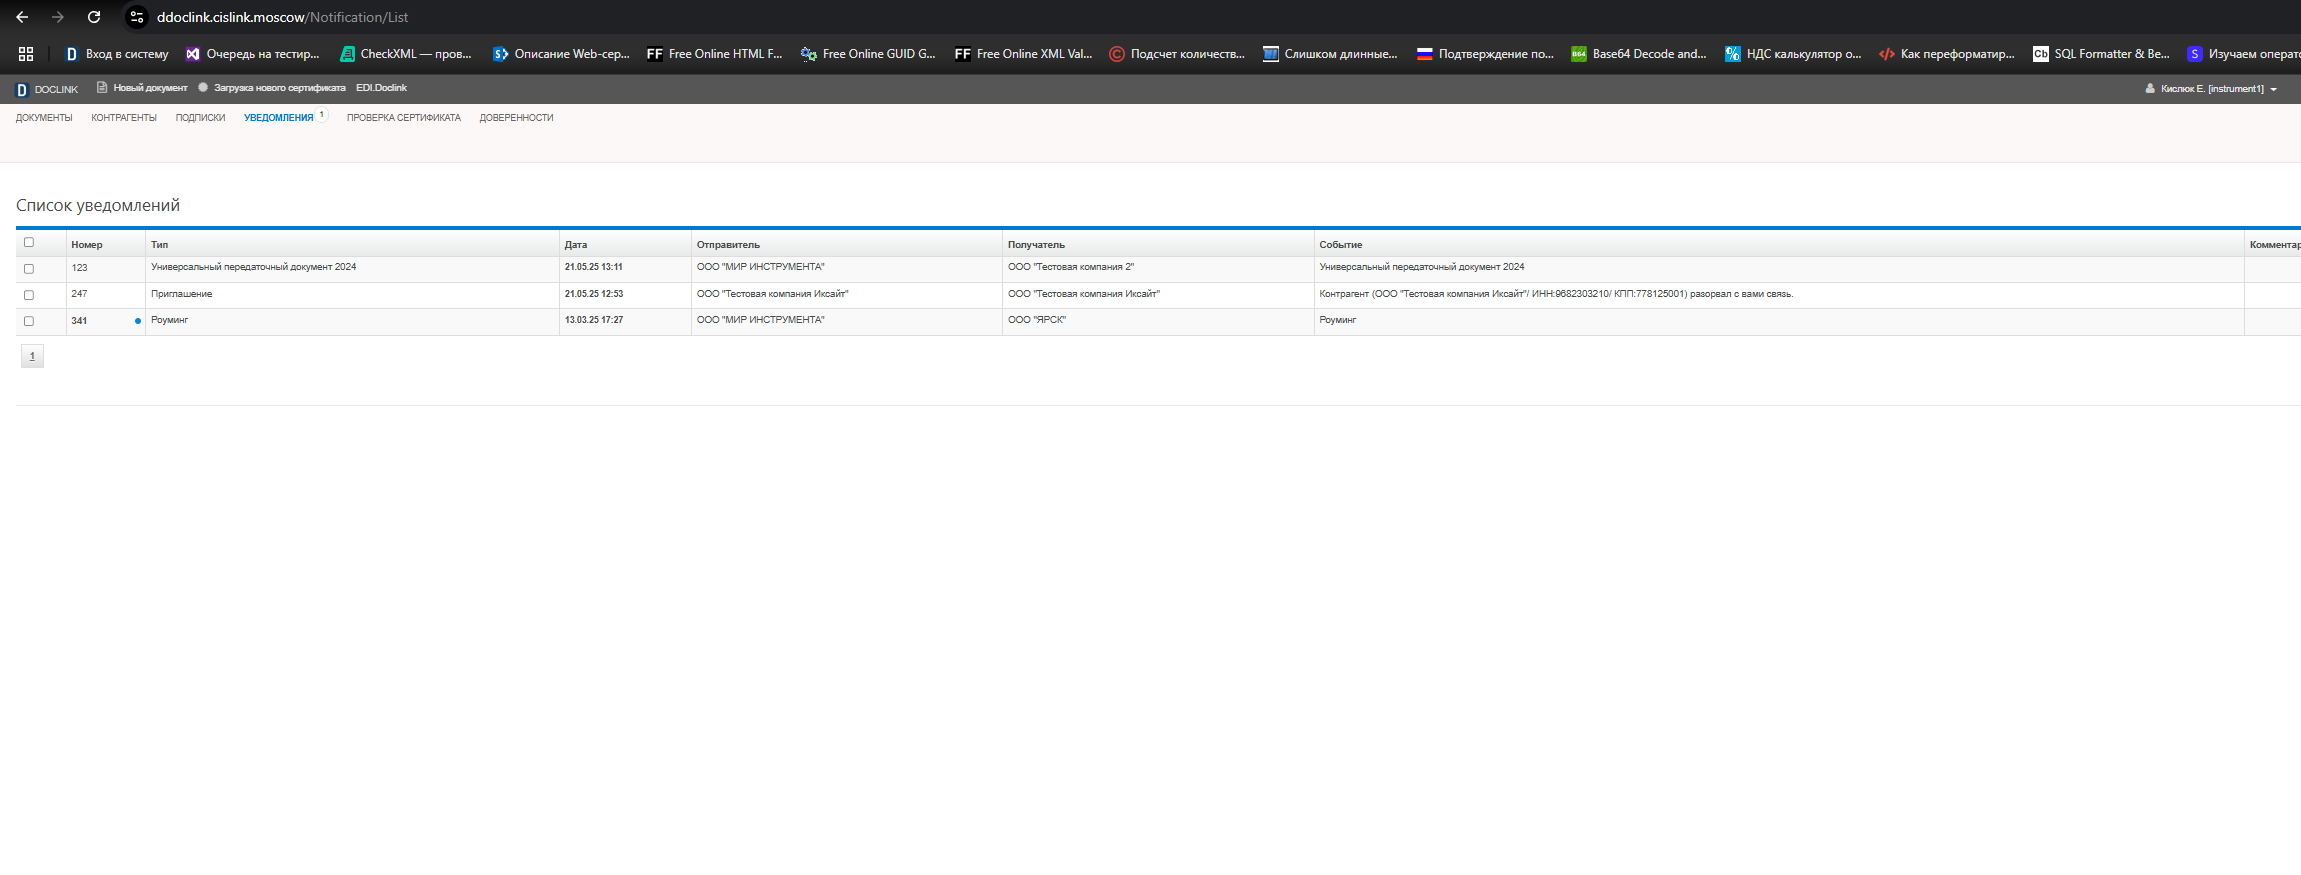Click recipient 'ООО "Тестовая компания 2"'
This screenshot has width=2301, height=875.
tap(1071, 267)
